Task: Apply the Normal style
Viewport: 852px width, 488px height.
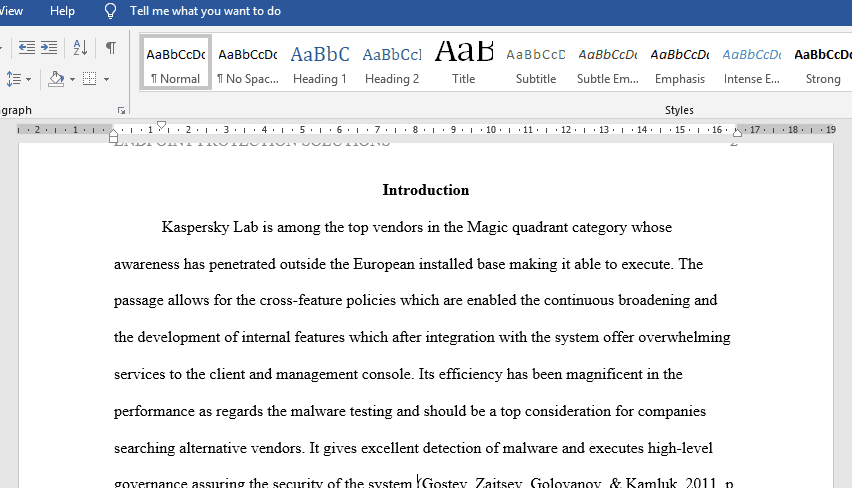Action: tap(176, 62)
